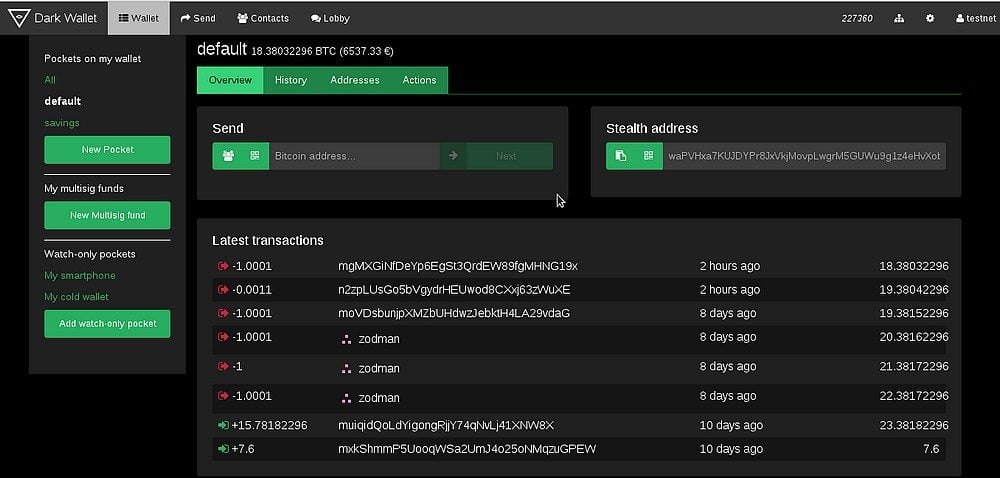Viewport: 1000px width, 478px height.
Task: Click QR scan icon in Send box
Action: coord(255,156)
